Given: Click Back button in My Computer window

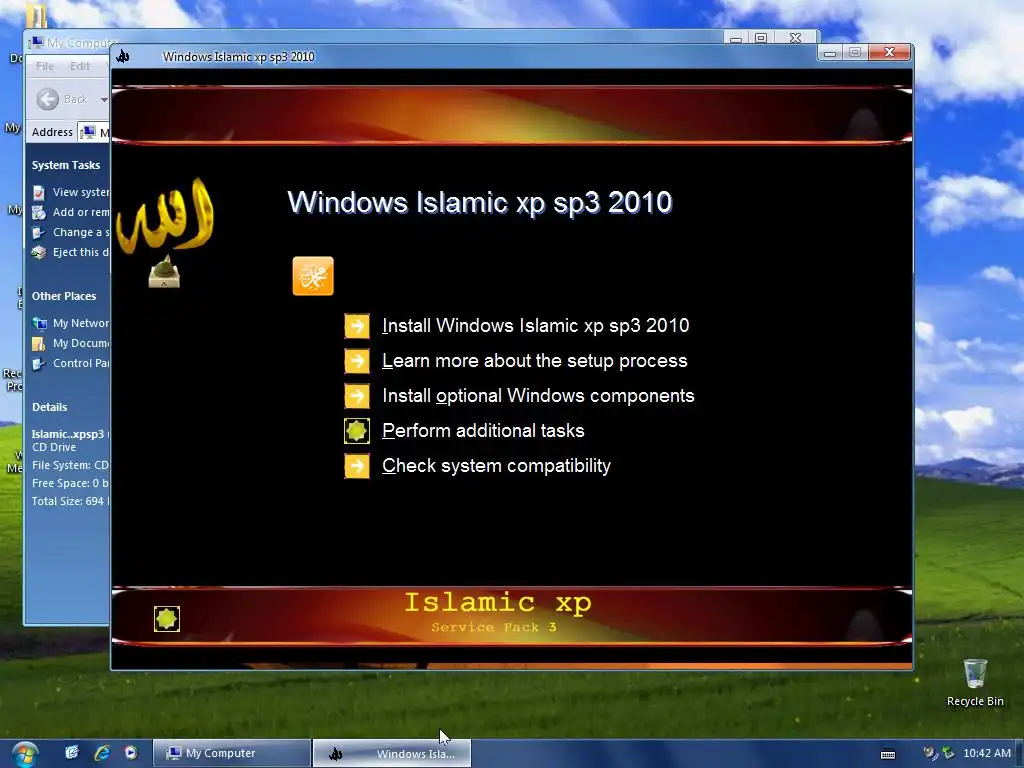Looking at the screenshot, I should tap(63, 99).
